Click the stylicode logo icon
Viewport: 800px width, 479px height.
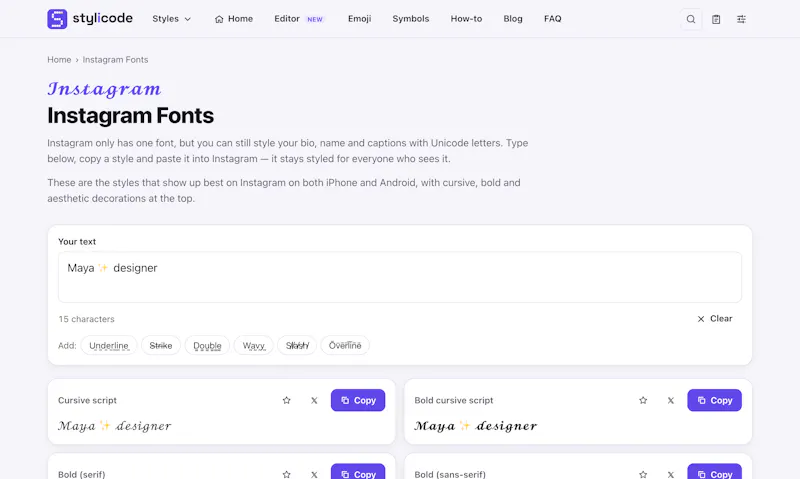(x=57, y=19)
